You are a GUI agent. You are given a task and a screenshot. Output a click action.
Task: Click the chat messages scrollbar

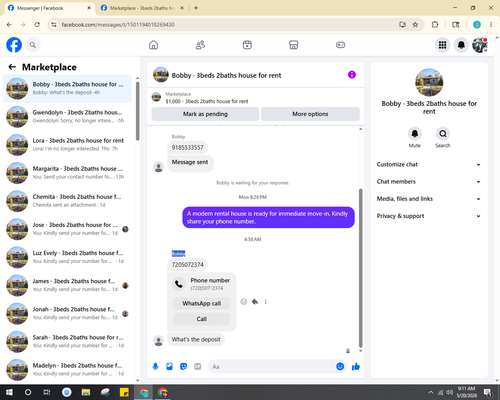point(360,268)
